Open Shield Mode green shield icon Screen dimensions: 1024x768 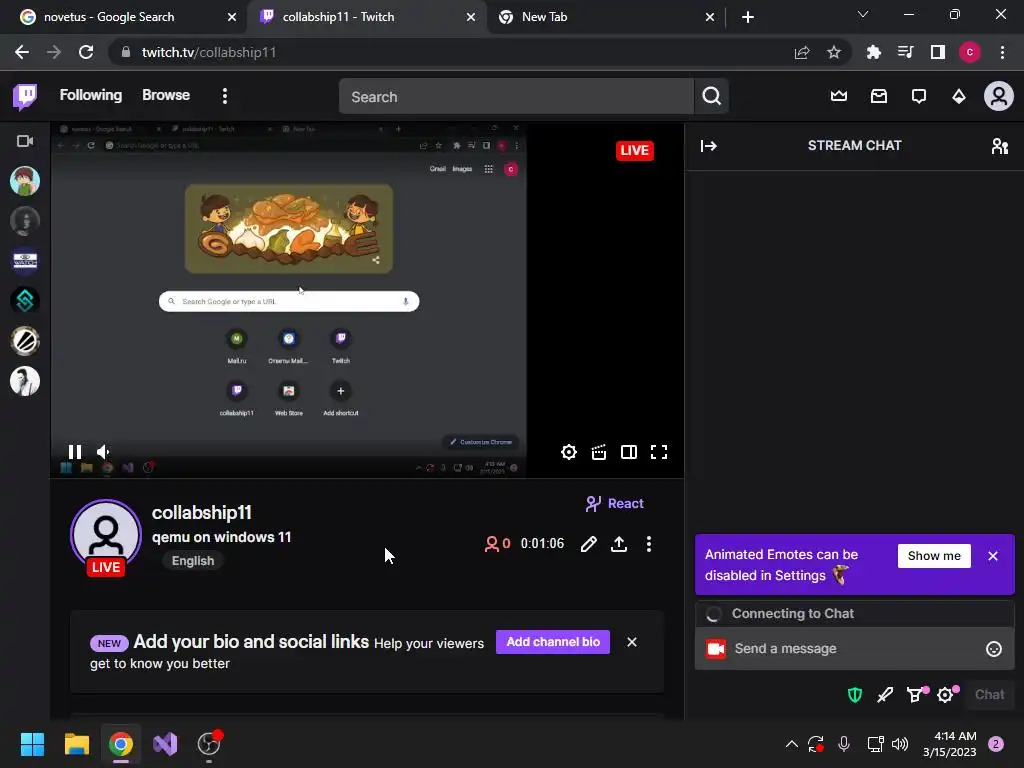[855, 695]
